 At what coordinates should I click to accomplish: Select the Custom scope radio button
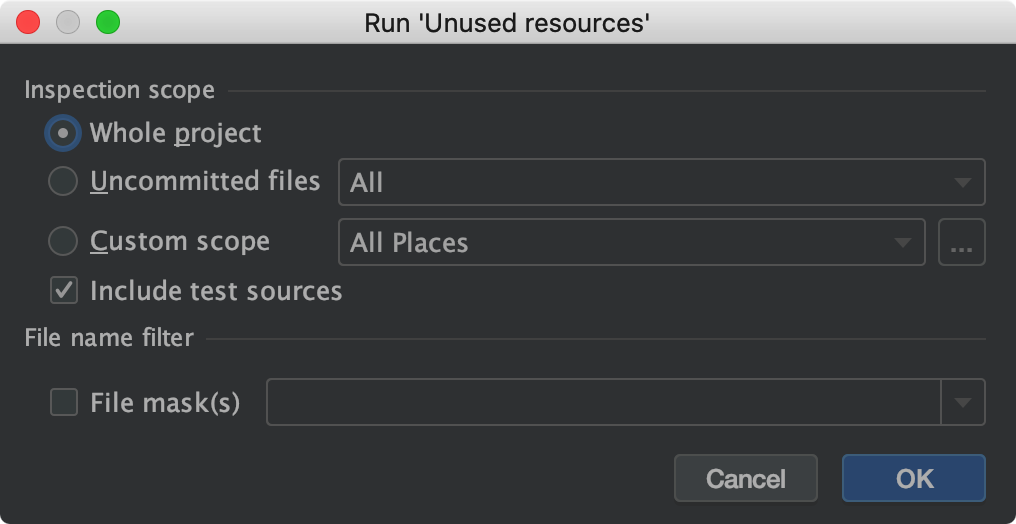coord(63,242)
